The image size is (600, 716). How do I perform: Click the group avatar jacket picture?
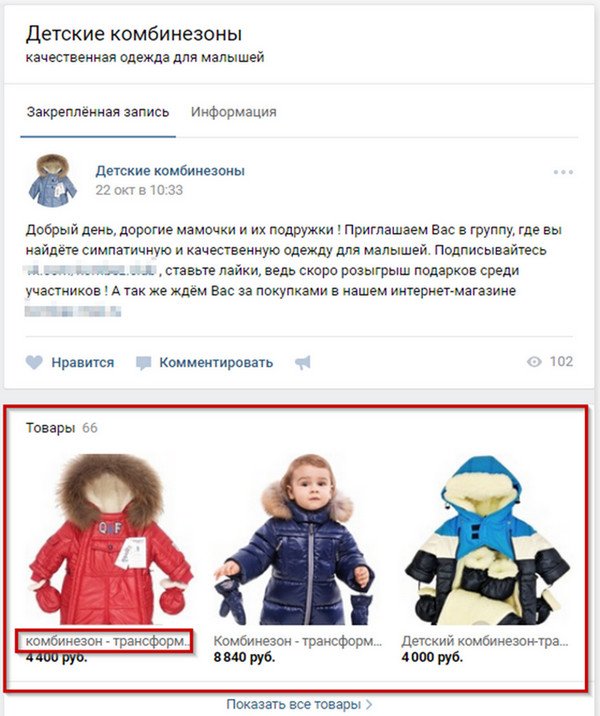(53, 180)
